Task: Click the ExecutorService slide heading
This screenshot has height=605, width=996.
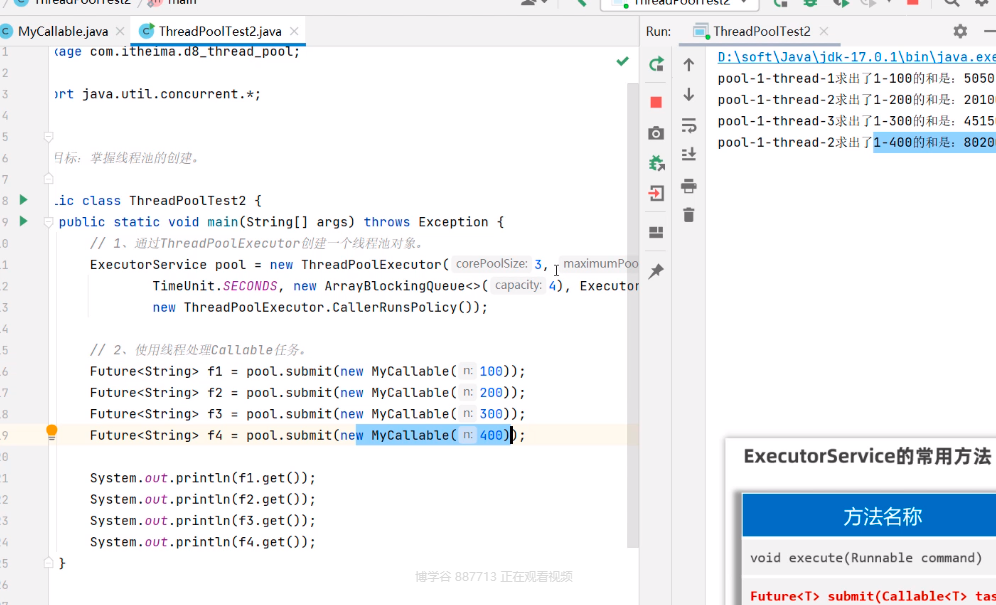Action: [867, 456]
